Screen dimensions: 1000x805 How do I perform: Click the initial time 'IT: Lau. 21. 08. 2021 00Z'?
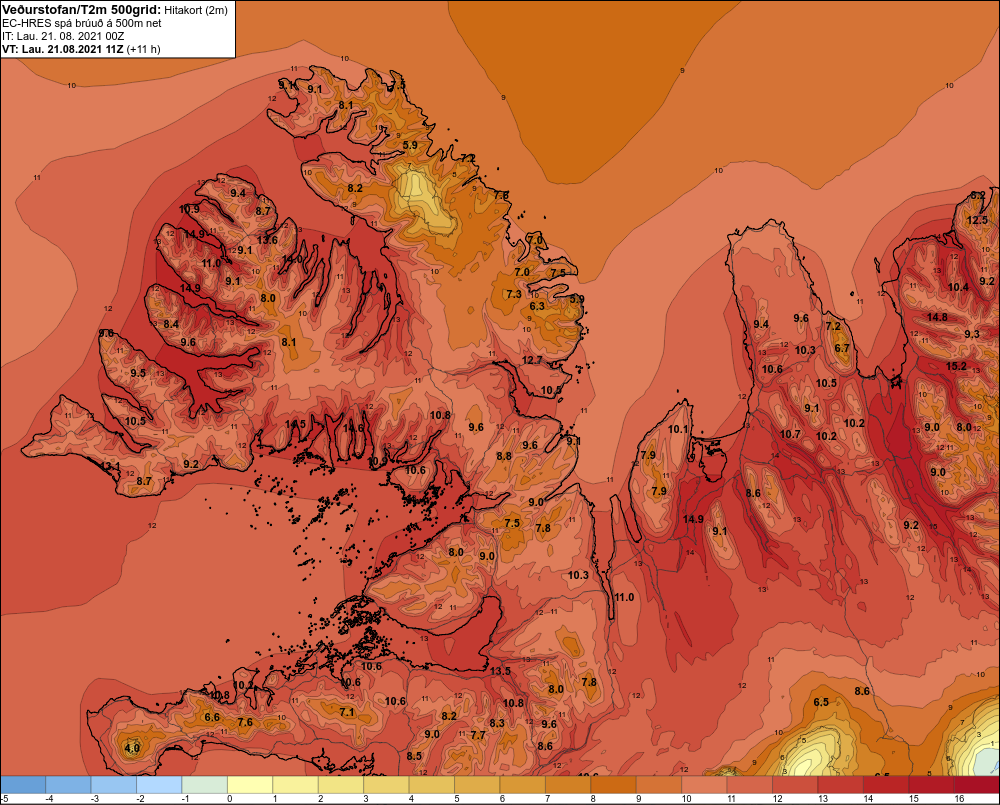click(63, 36)
